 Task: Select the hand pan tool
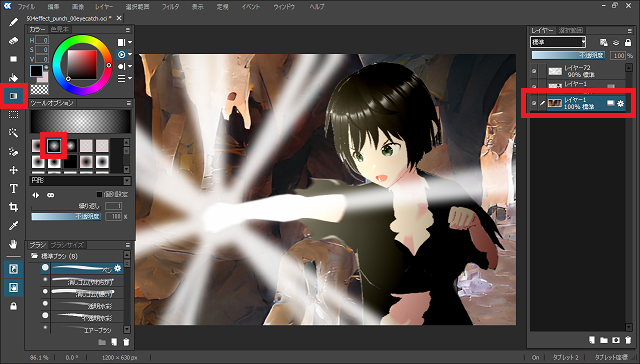point(13,244)
